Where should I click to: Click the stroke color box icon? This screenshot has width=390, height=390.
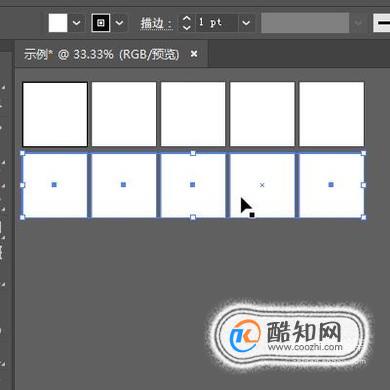click(x=101, y=23)
